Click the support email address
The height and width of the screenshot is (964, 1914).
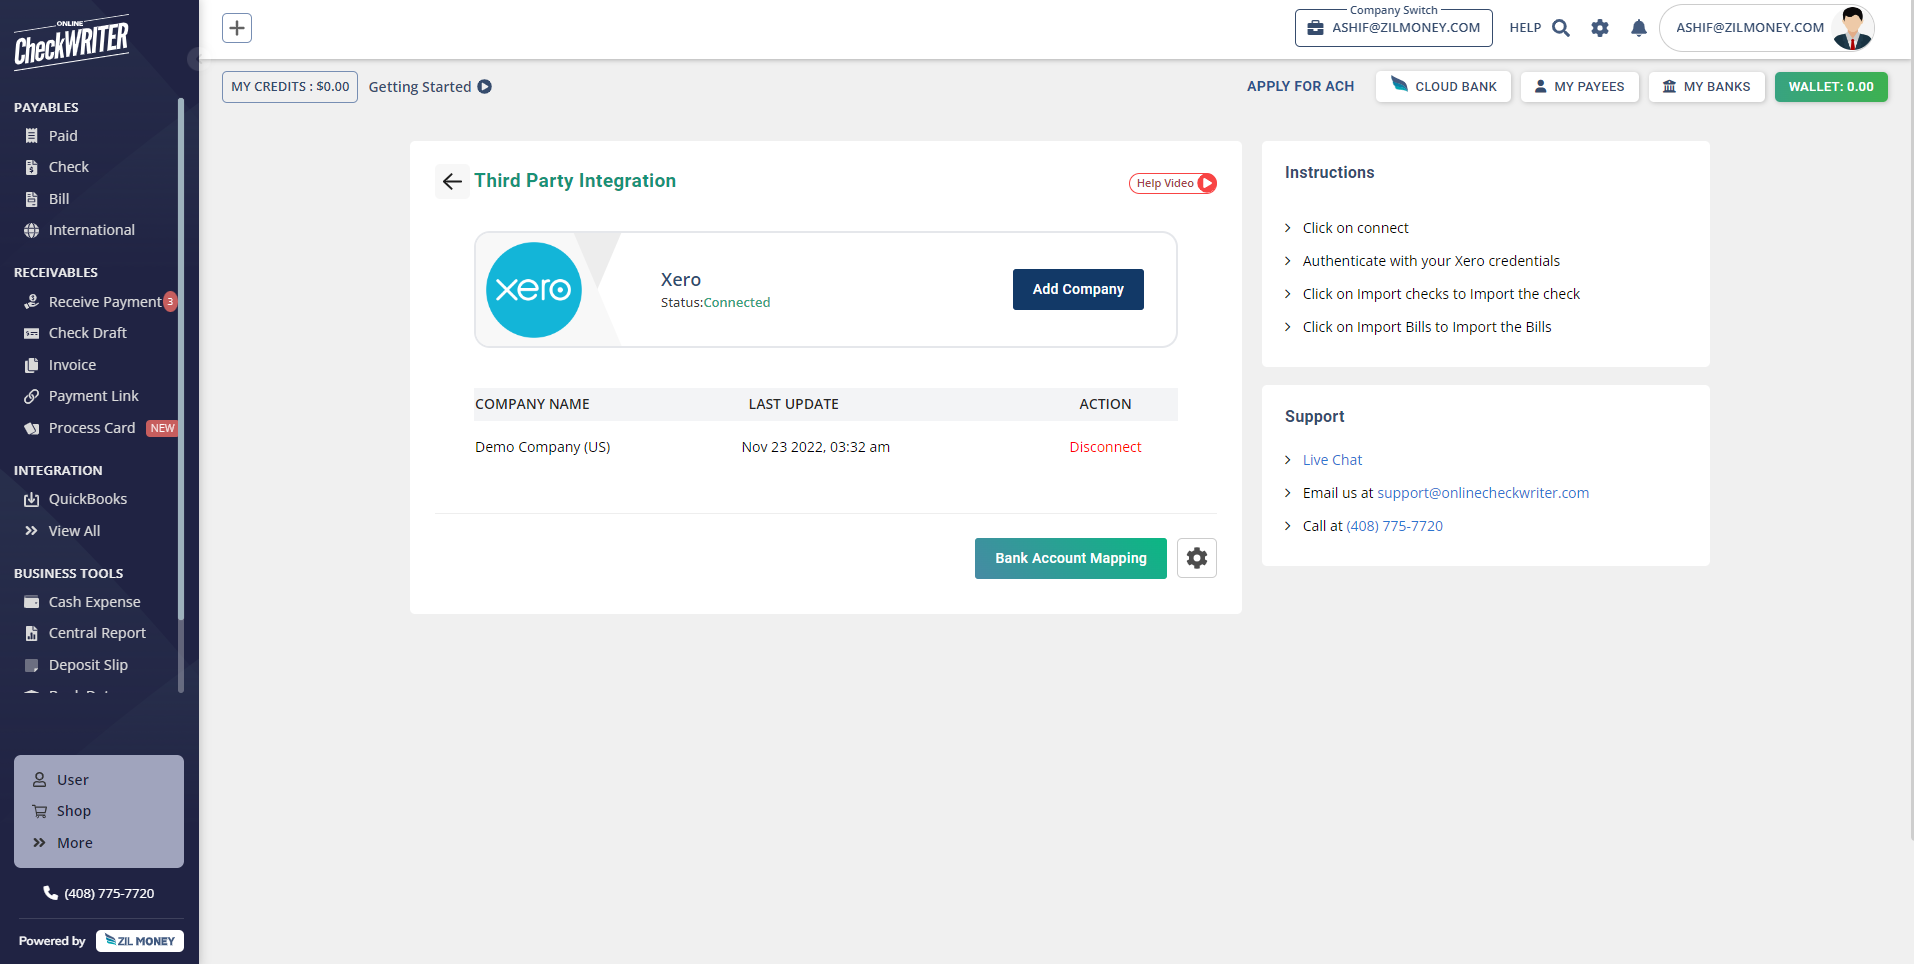1483,493
